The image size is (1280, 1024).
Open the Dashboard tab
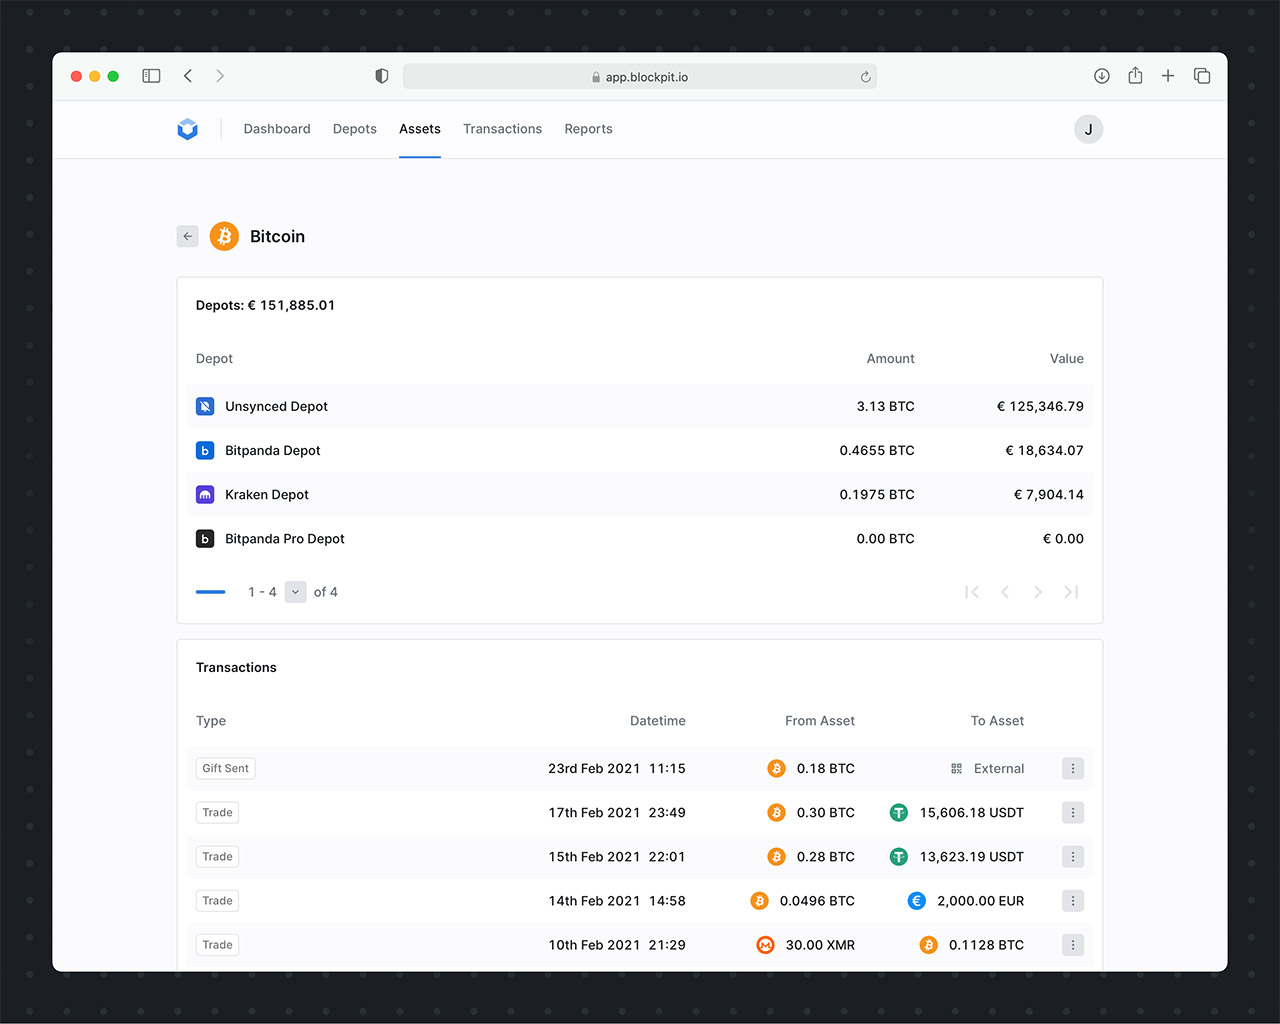coord(277,129)
